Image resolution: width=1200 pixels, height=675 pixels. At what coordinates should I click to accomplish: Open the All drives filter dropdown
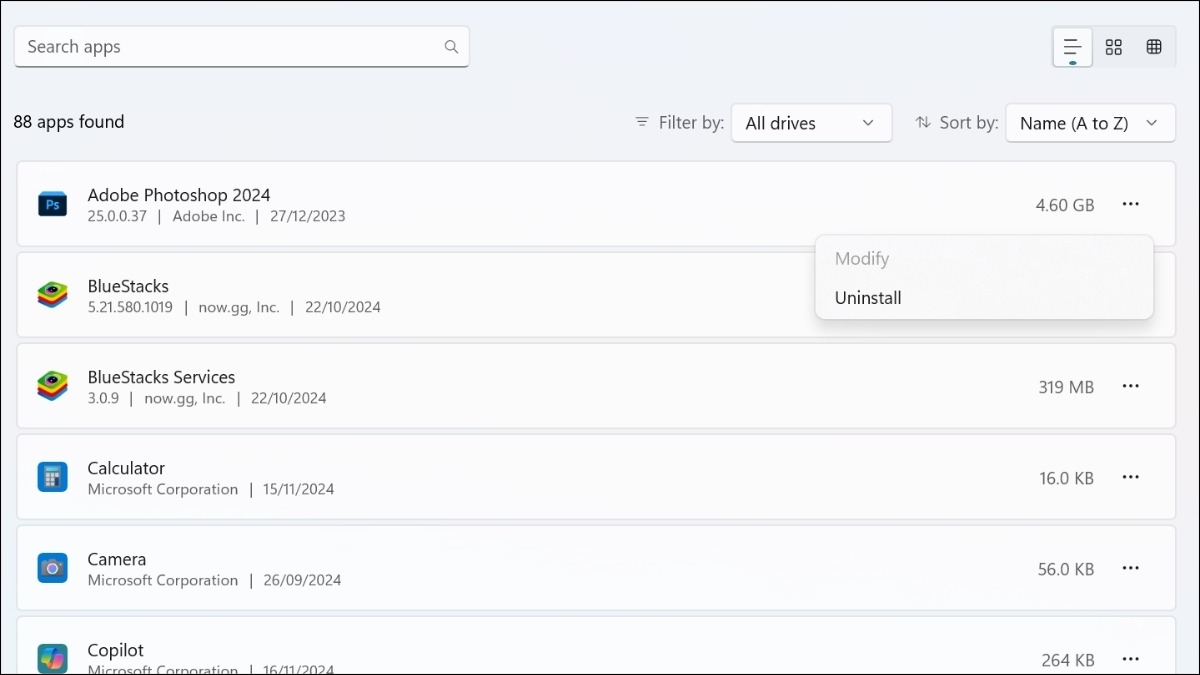coord(811,123)
